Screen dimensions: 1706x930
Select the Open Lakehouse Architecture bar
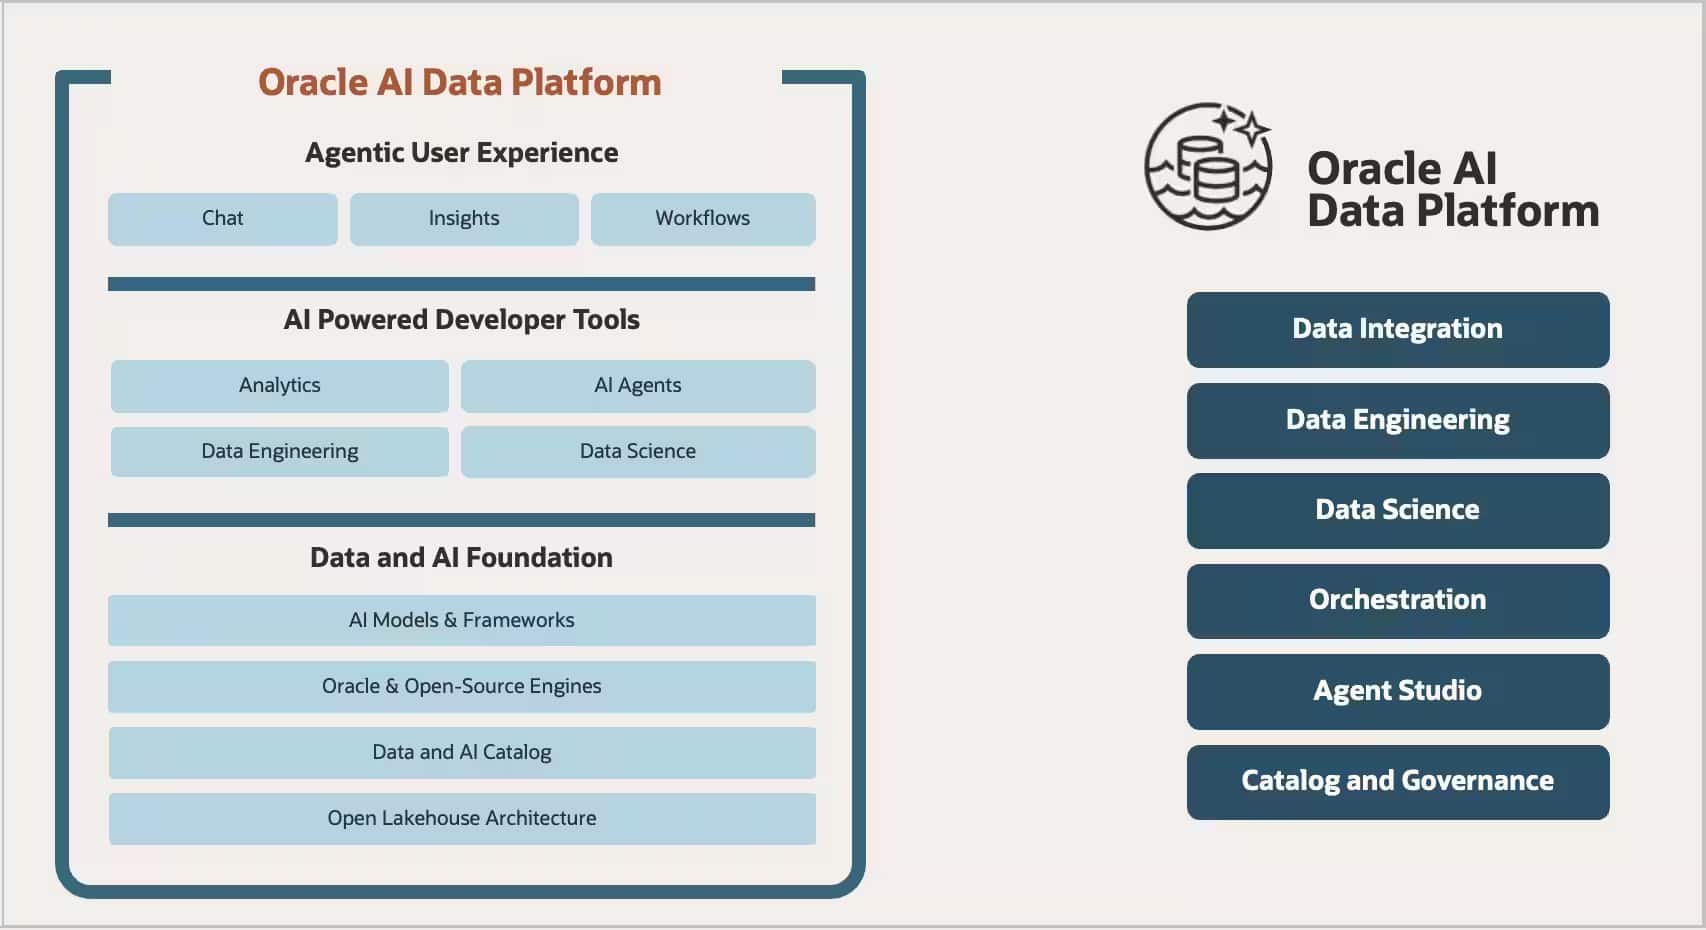[461, 818]
